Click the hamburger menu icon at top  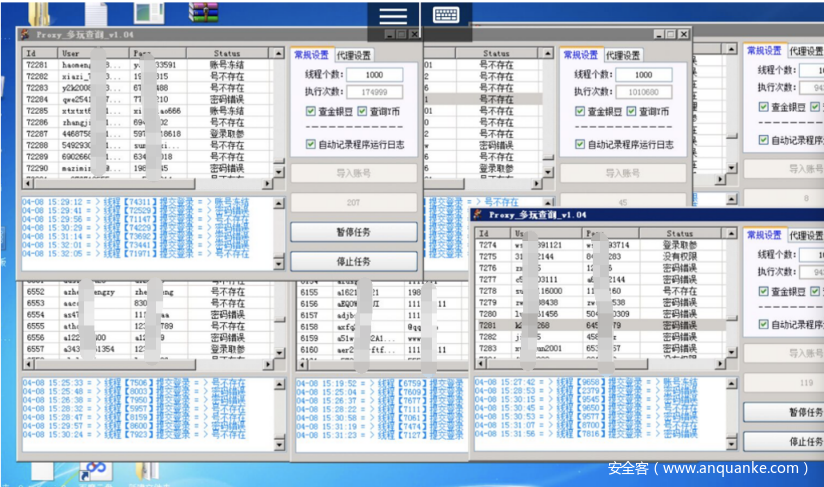click(393, 15)
